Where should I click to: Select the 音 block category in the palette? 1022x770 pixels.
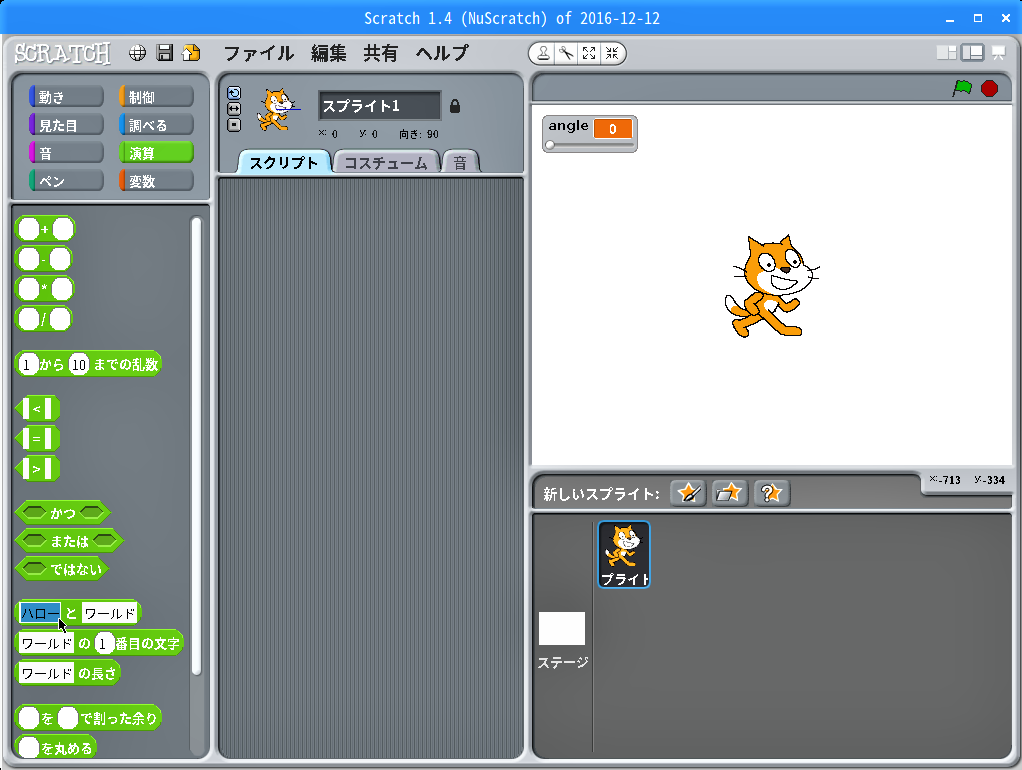(x=66, y=153)
